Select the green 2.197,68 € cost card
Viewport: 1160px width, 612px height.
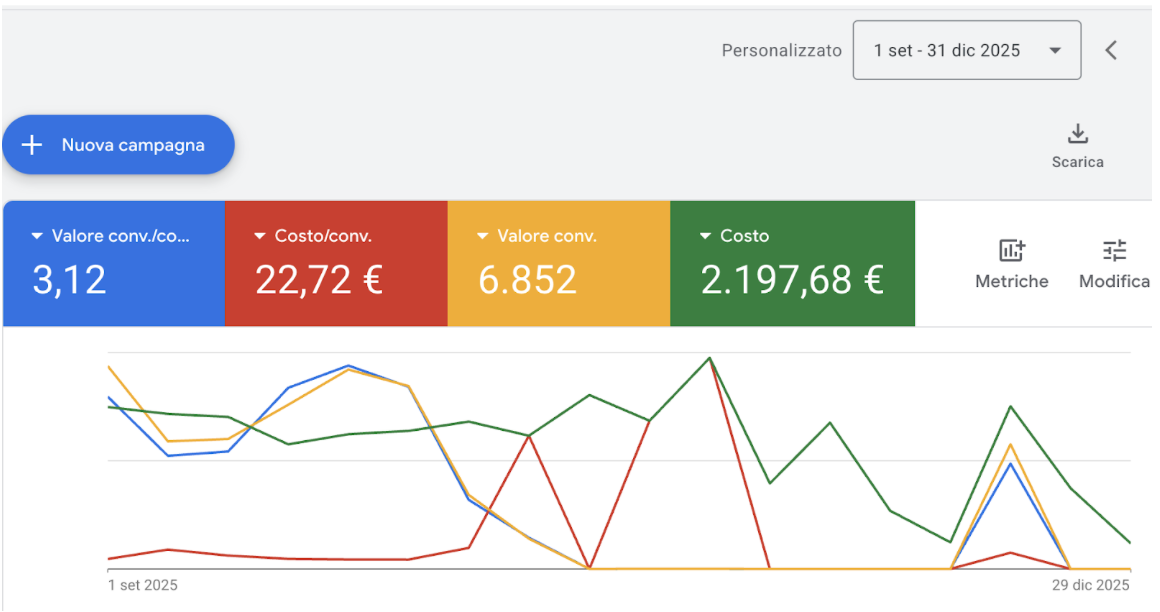point(792,263)
